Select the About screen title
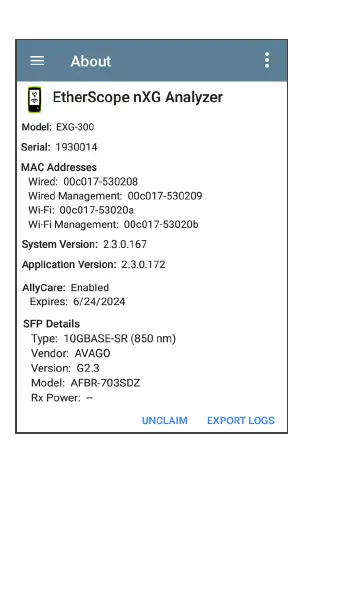This screenshot has width=360, height=612. pyautogui.click(x=91, y=61)
